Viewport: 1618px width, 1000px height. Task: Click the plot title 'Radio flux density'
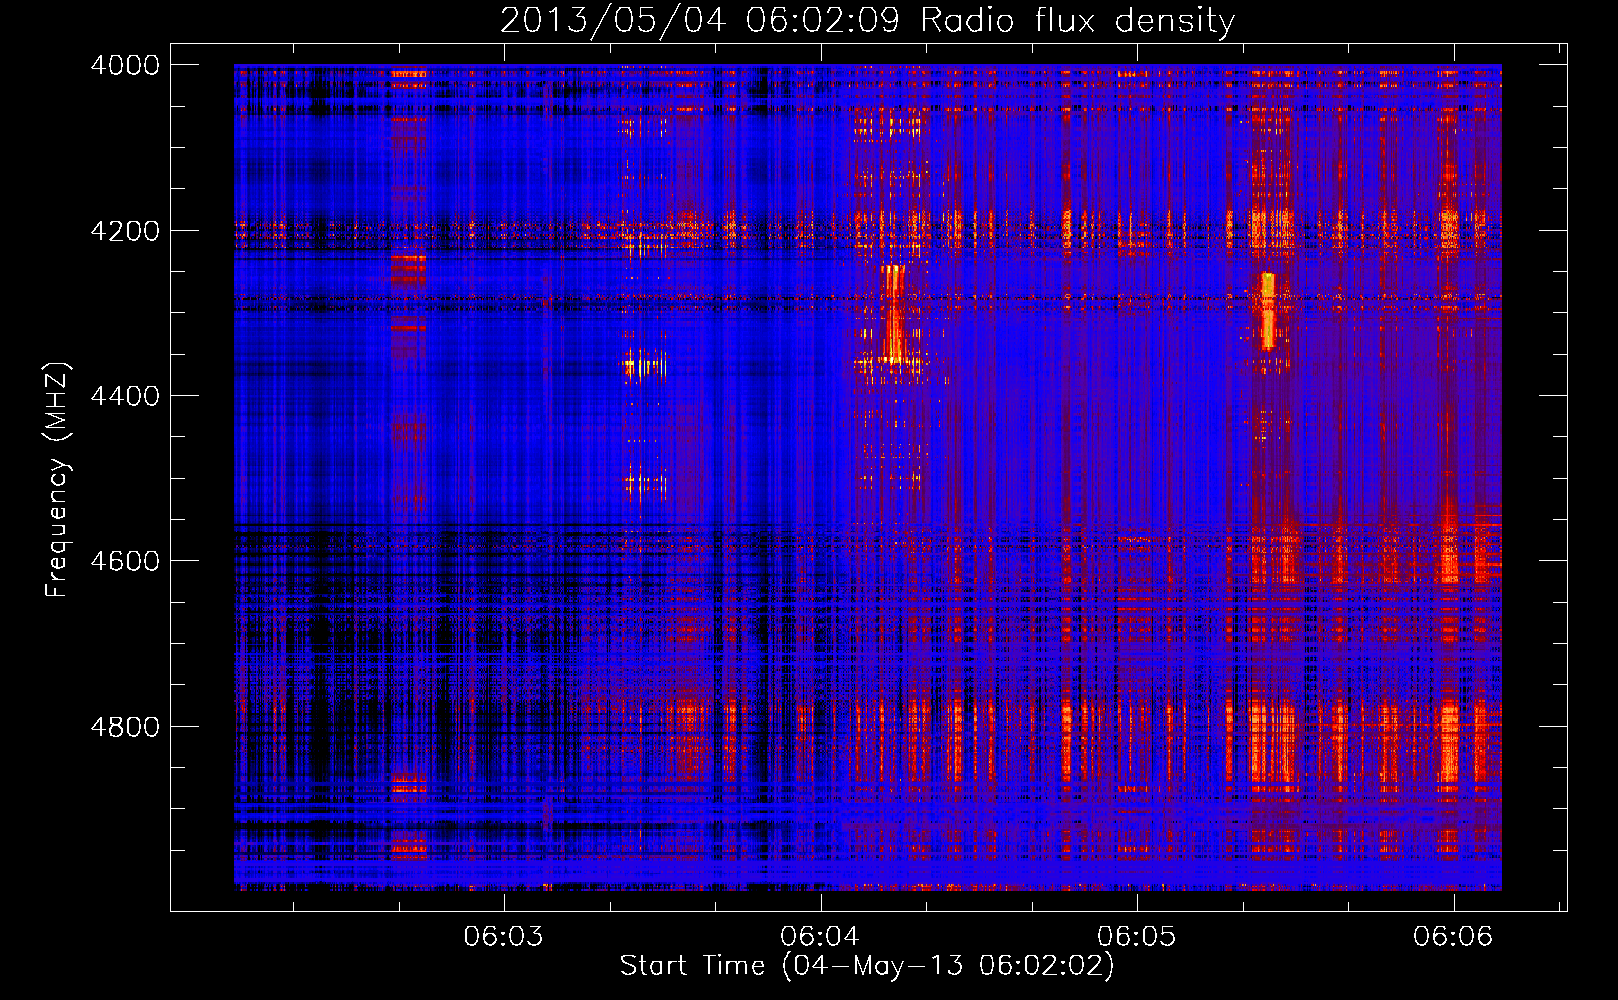[x=867, y=20]
